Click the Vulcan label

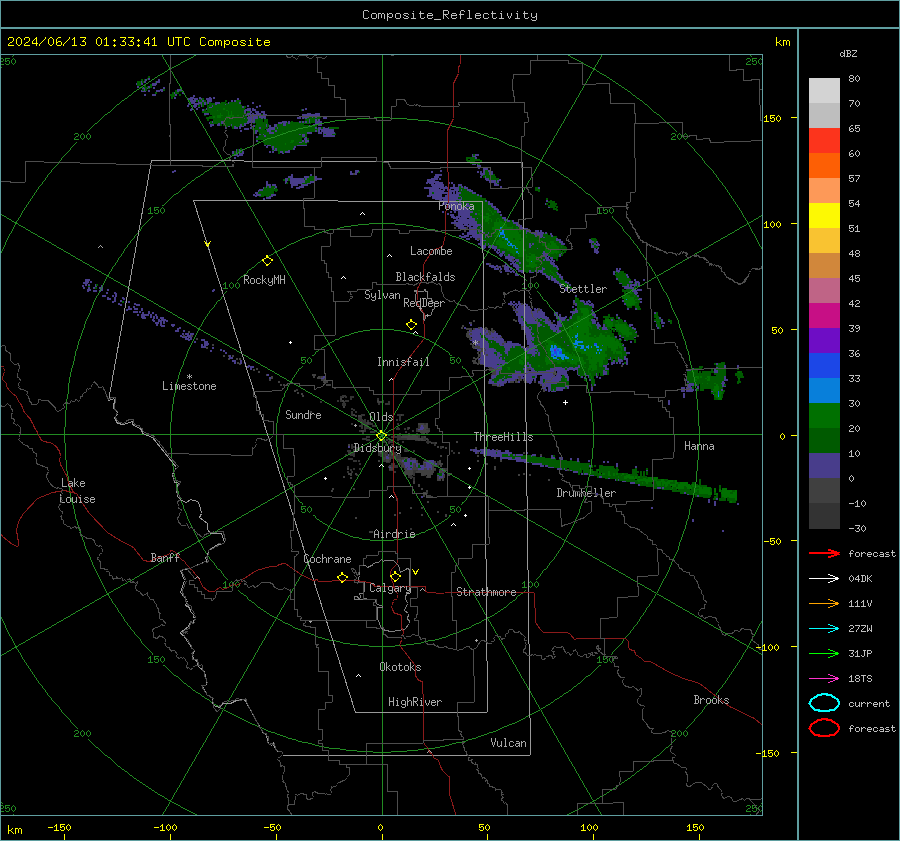(x=508, y=743)
